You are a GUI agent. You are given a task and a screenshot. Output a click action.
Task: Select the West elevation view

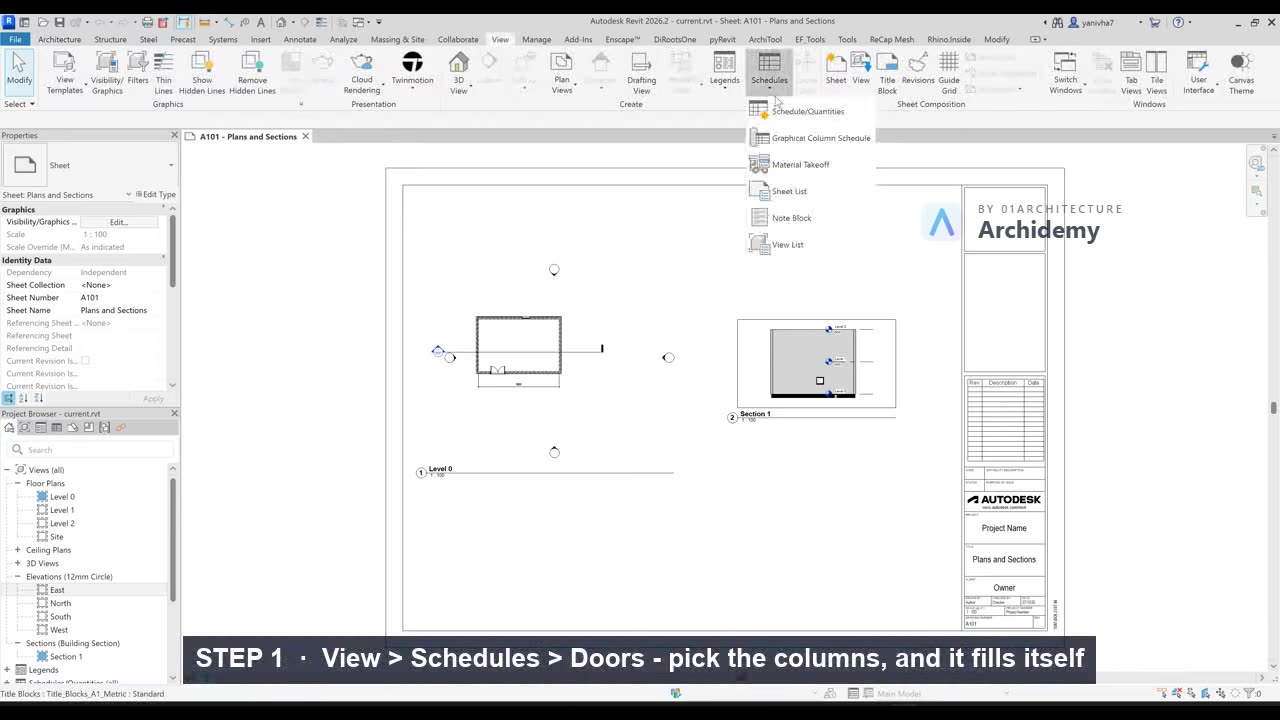(x=59, y=630)
